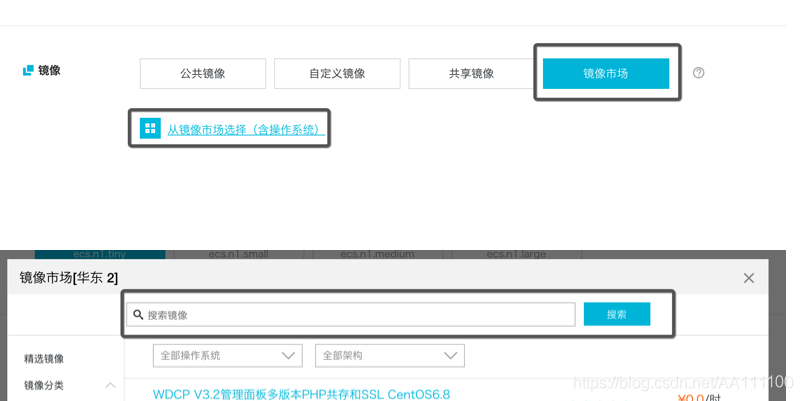
Task: Close the 镜像市场 dialog
Action: click(x=749, y=278)
